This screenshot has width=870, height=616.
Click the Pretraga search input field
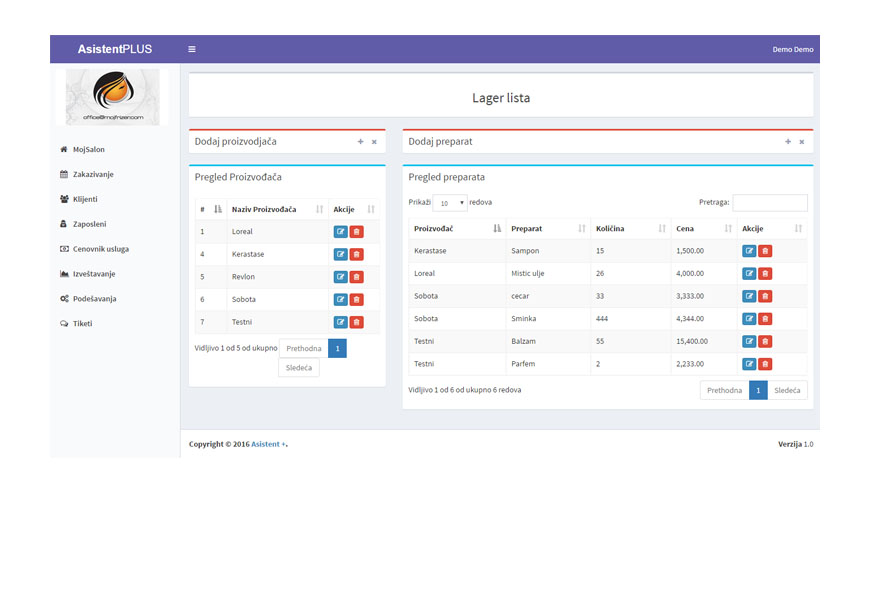pyautogui.click(x=769, y=203)
